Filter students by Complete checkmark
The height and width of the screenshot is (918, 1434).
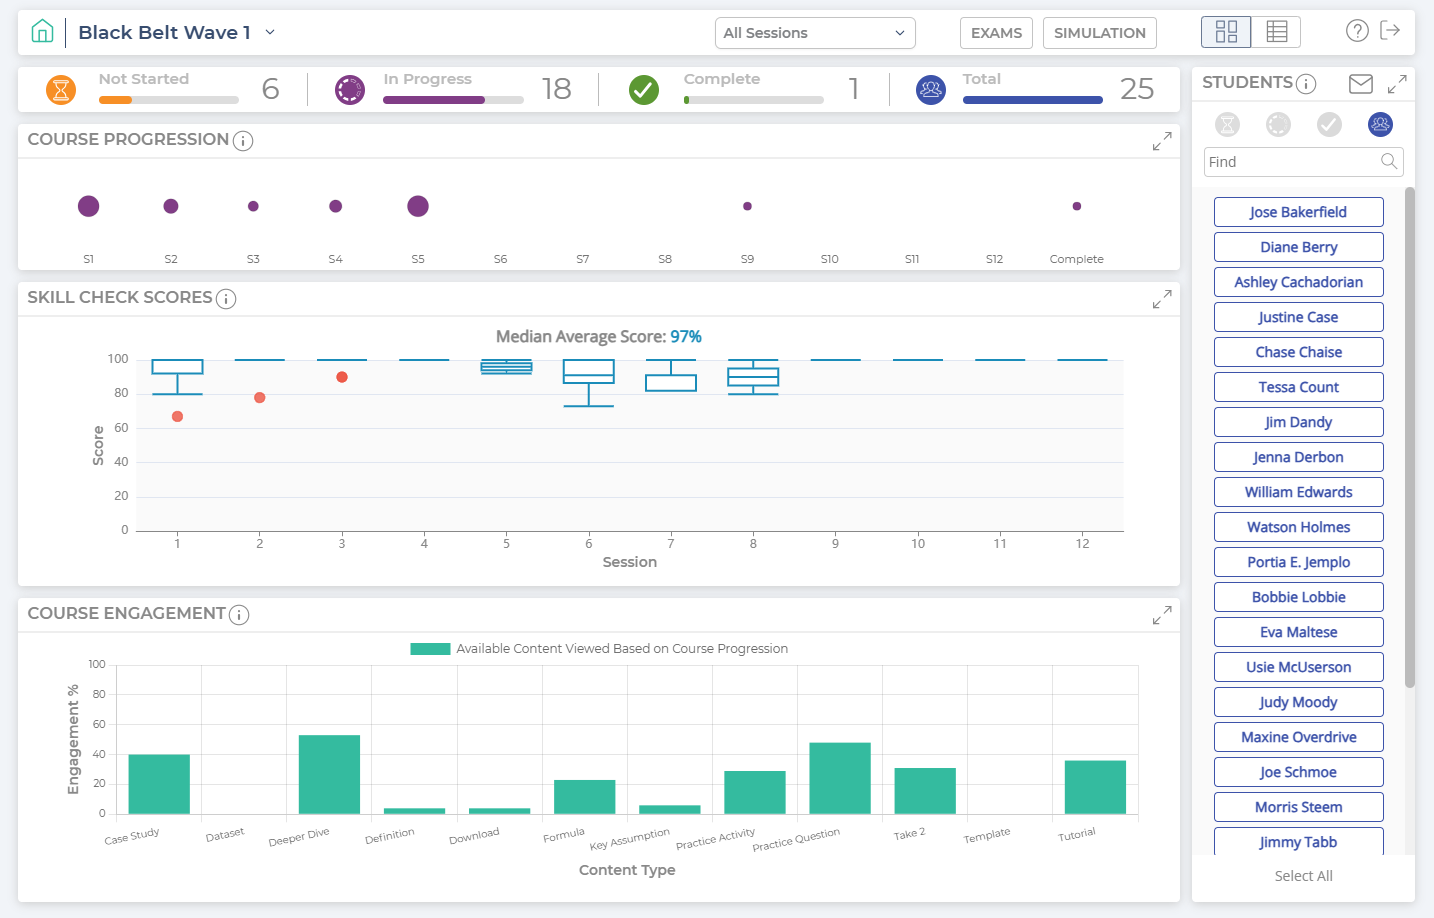pyautogui.click(x=1329, y=124)
